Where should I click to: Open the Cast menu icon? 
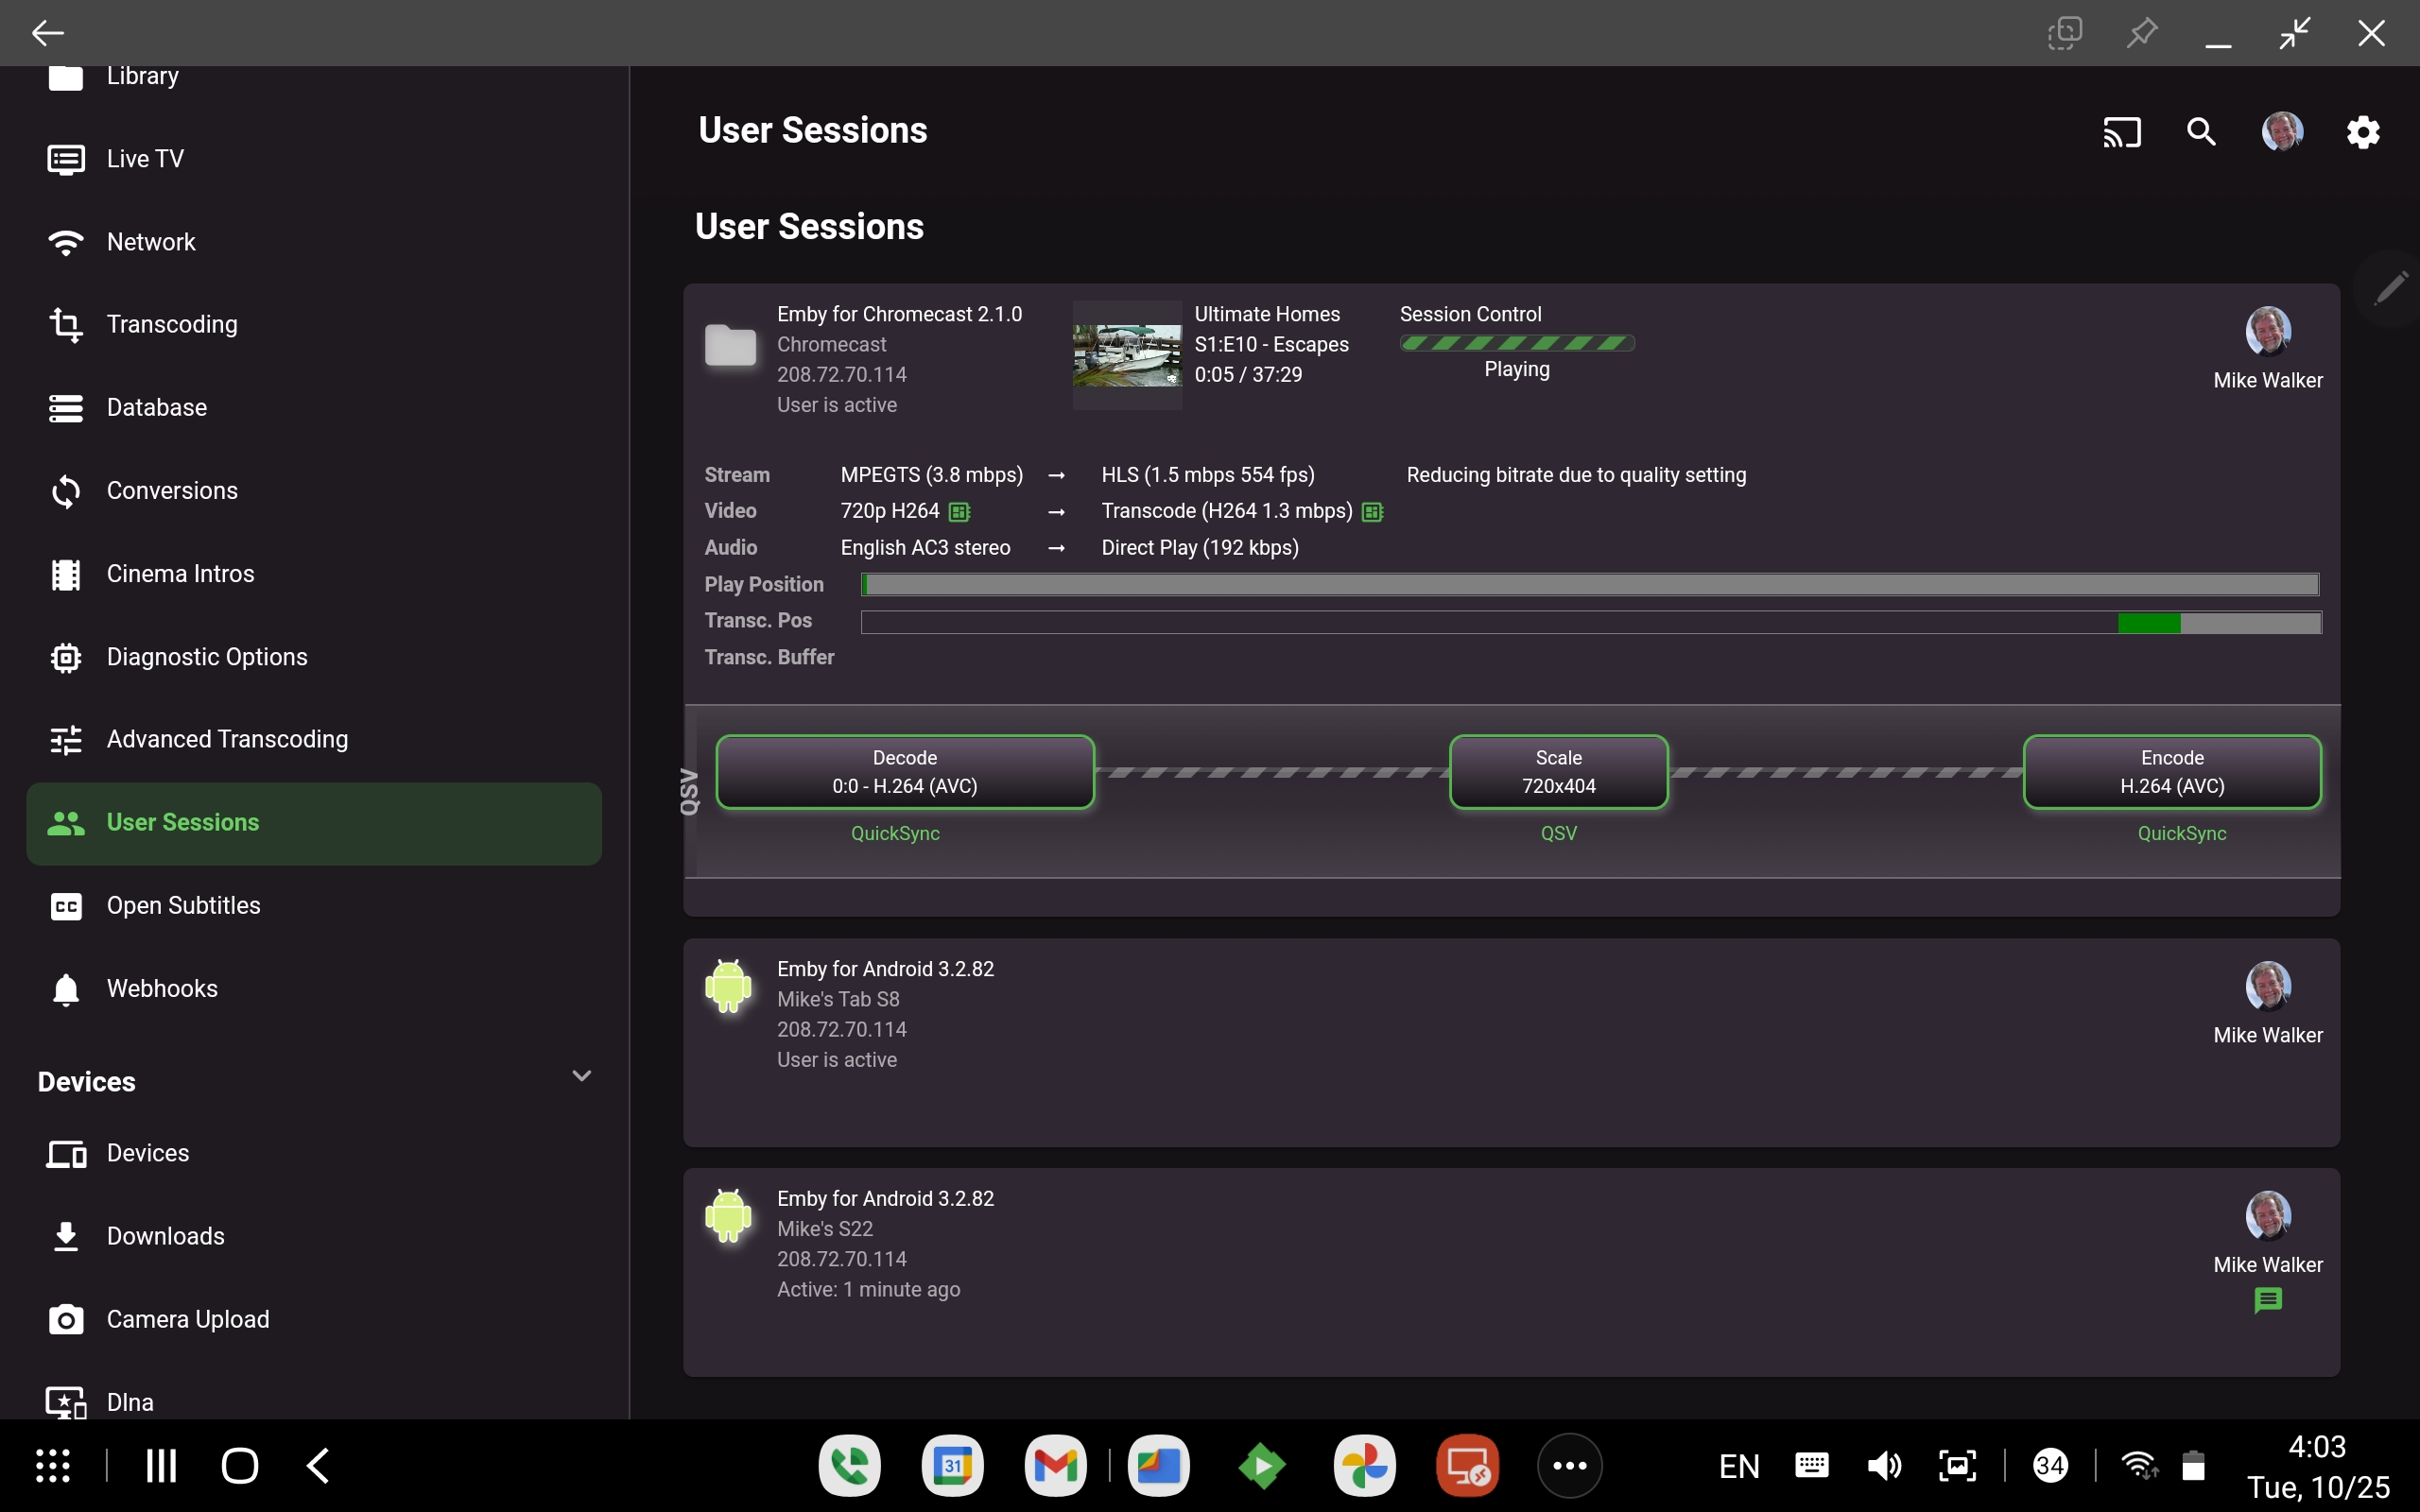point(2122,131)
